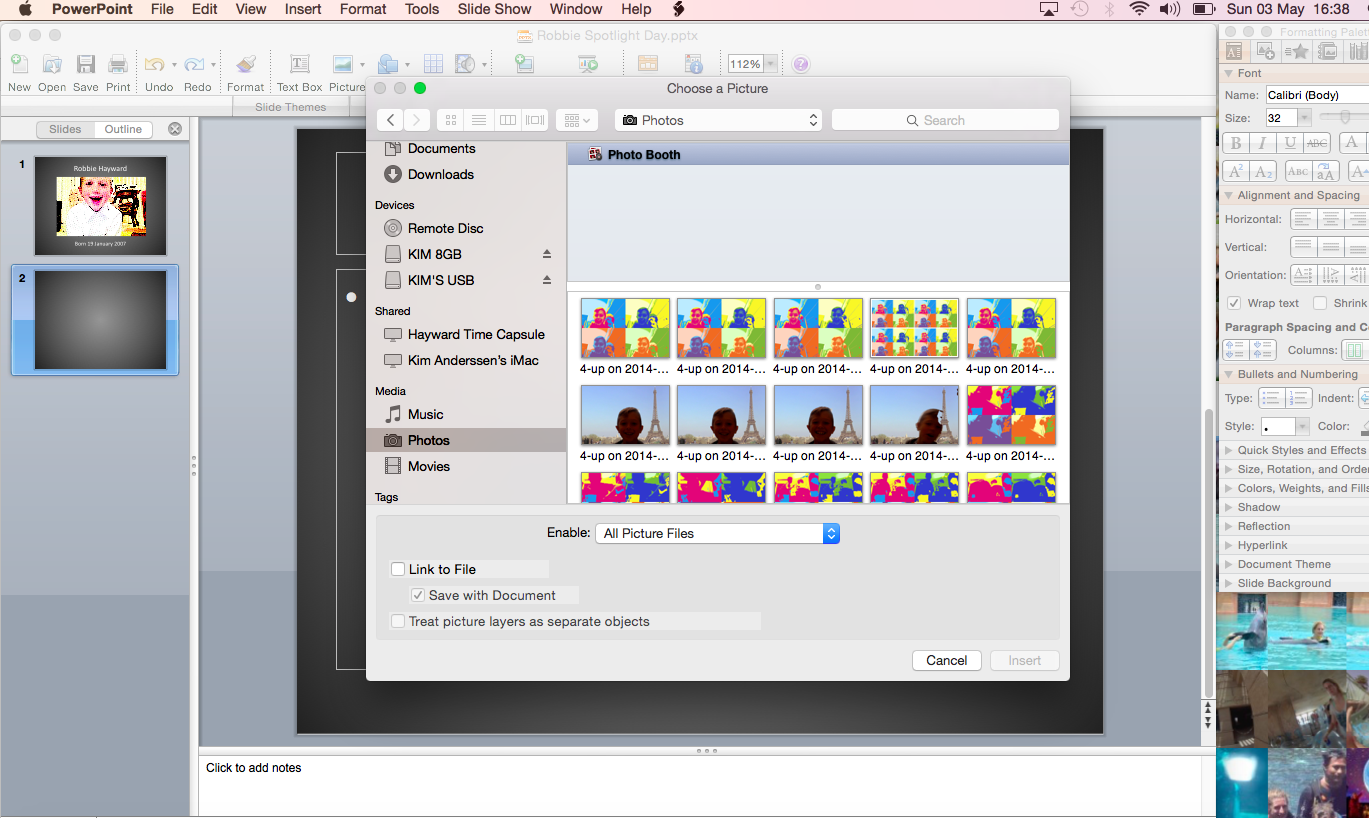Screen dimensions: 1369x818
Task: Collapse the Font section of Formatting Palette
Action: [1229, 73]
